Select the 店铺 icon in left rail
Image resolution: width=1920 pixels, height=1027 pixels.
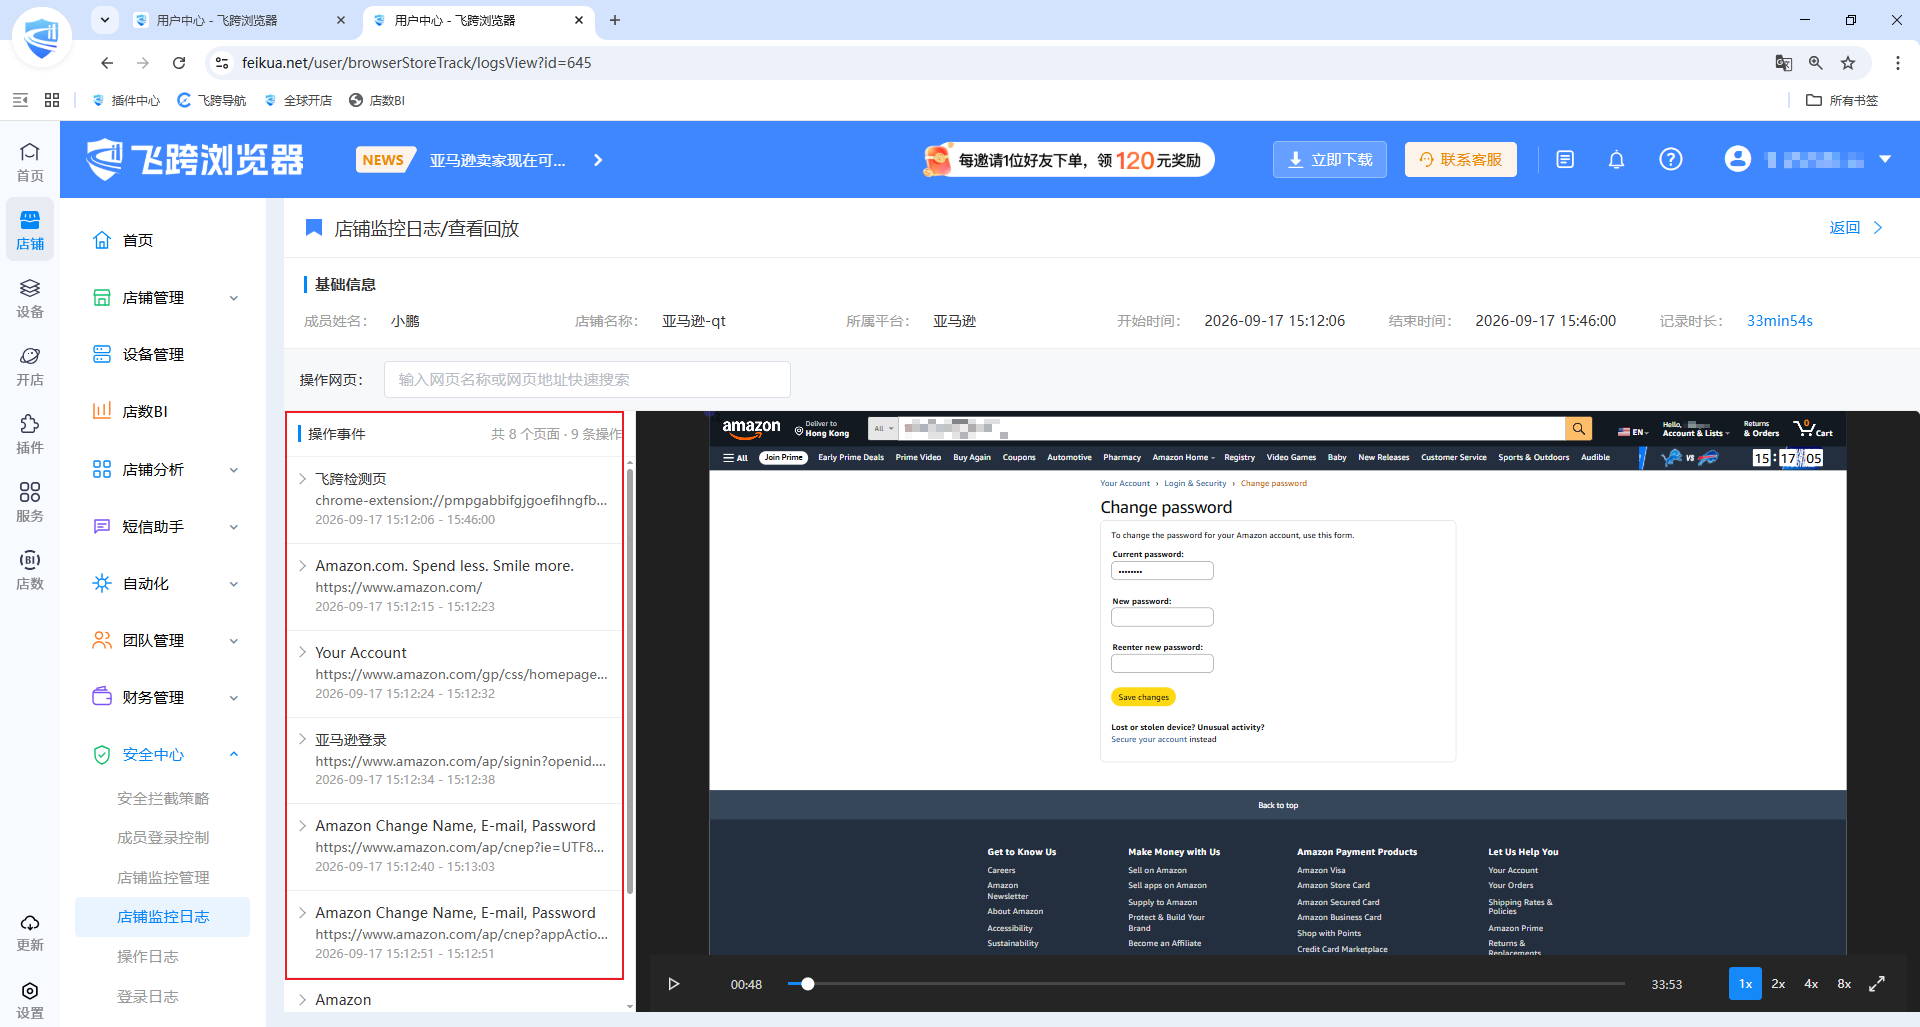30,229
